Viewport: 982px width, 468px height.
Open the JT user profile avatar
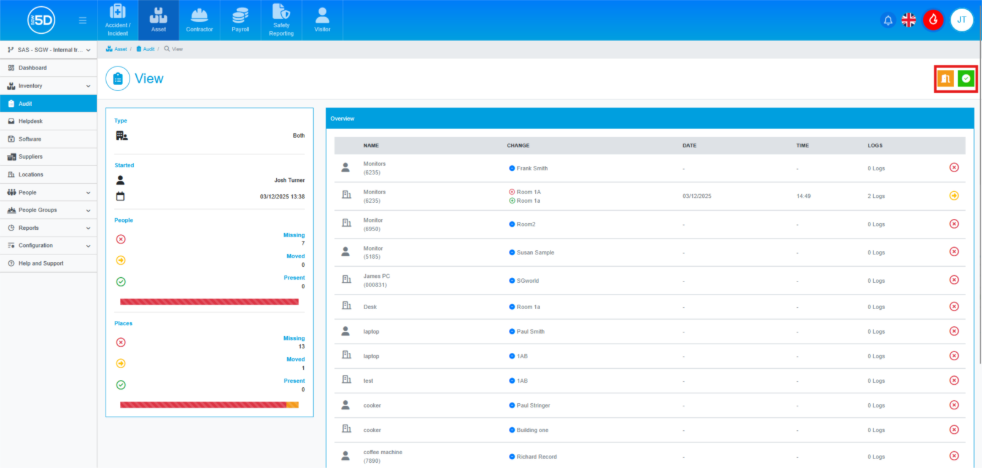[x=961, y=20]
